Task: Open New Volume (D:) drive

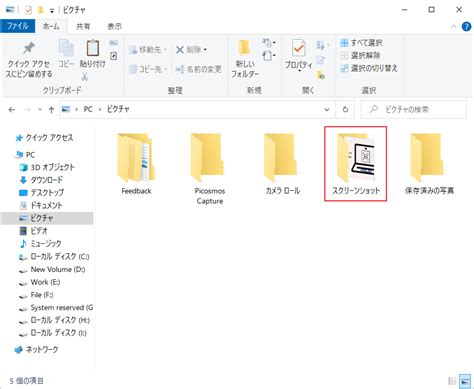Action: coord(52,269)
